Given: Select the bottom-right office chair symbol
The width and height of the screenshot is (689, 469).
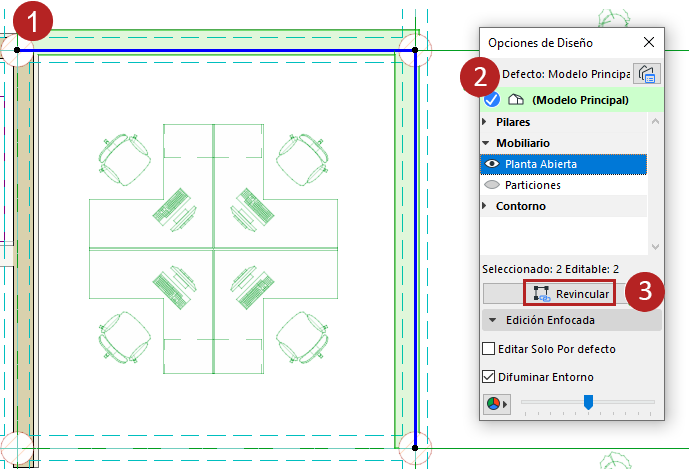Looking at the screenshot, I should pyautogui.click(x=302, y=337).
